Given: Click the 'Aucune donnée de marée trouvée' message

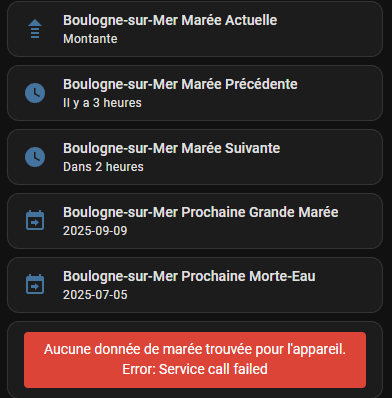Looking at the screenshot, I should point(195,349).
